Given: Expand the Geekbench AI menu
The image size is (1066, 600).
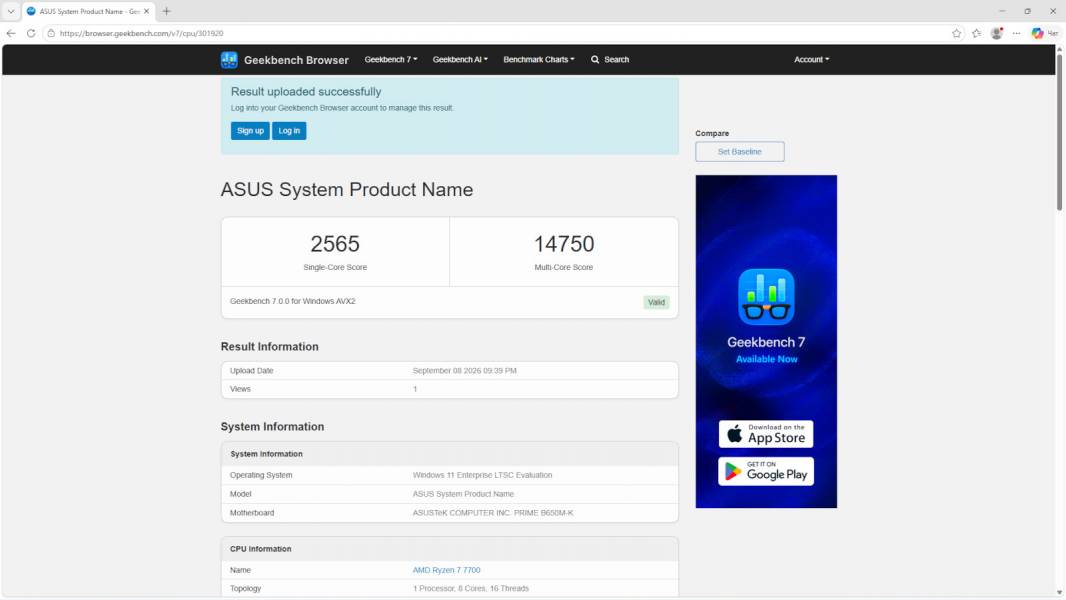Looking at the screenshot, I should 460,60.
